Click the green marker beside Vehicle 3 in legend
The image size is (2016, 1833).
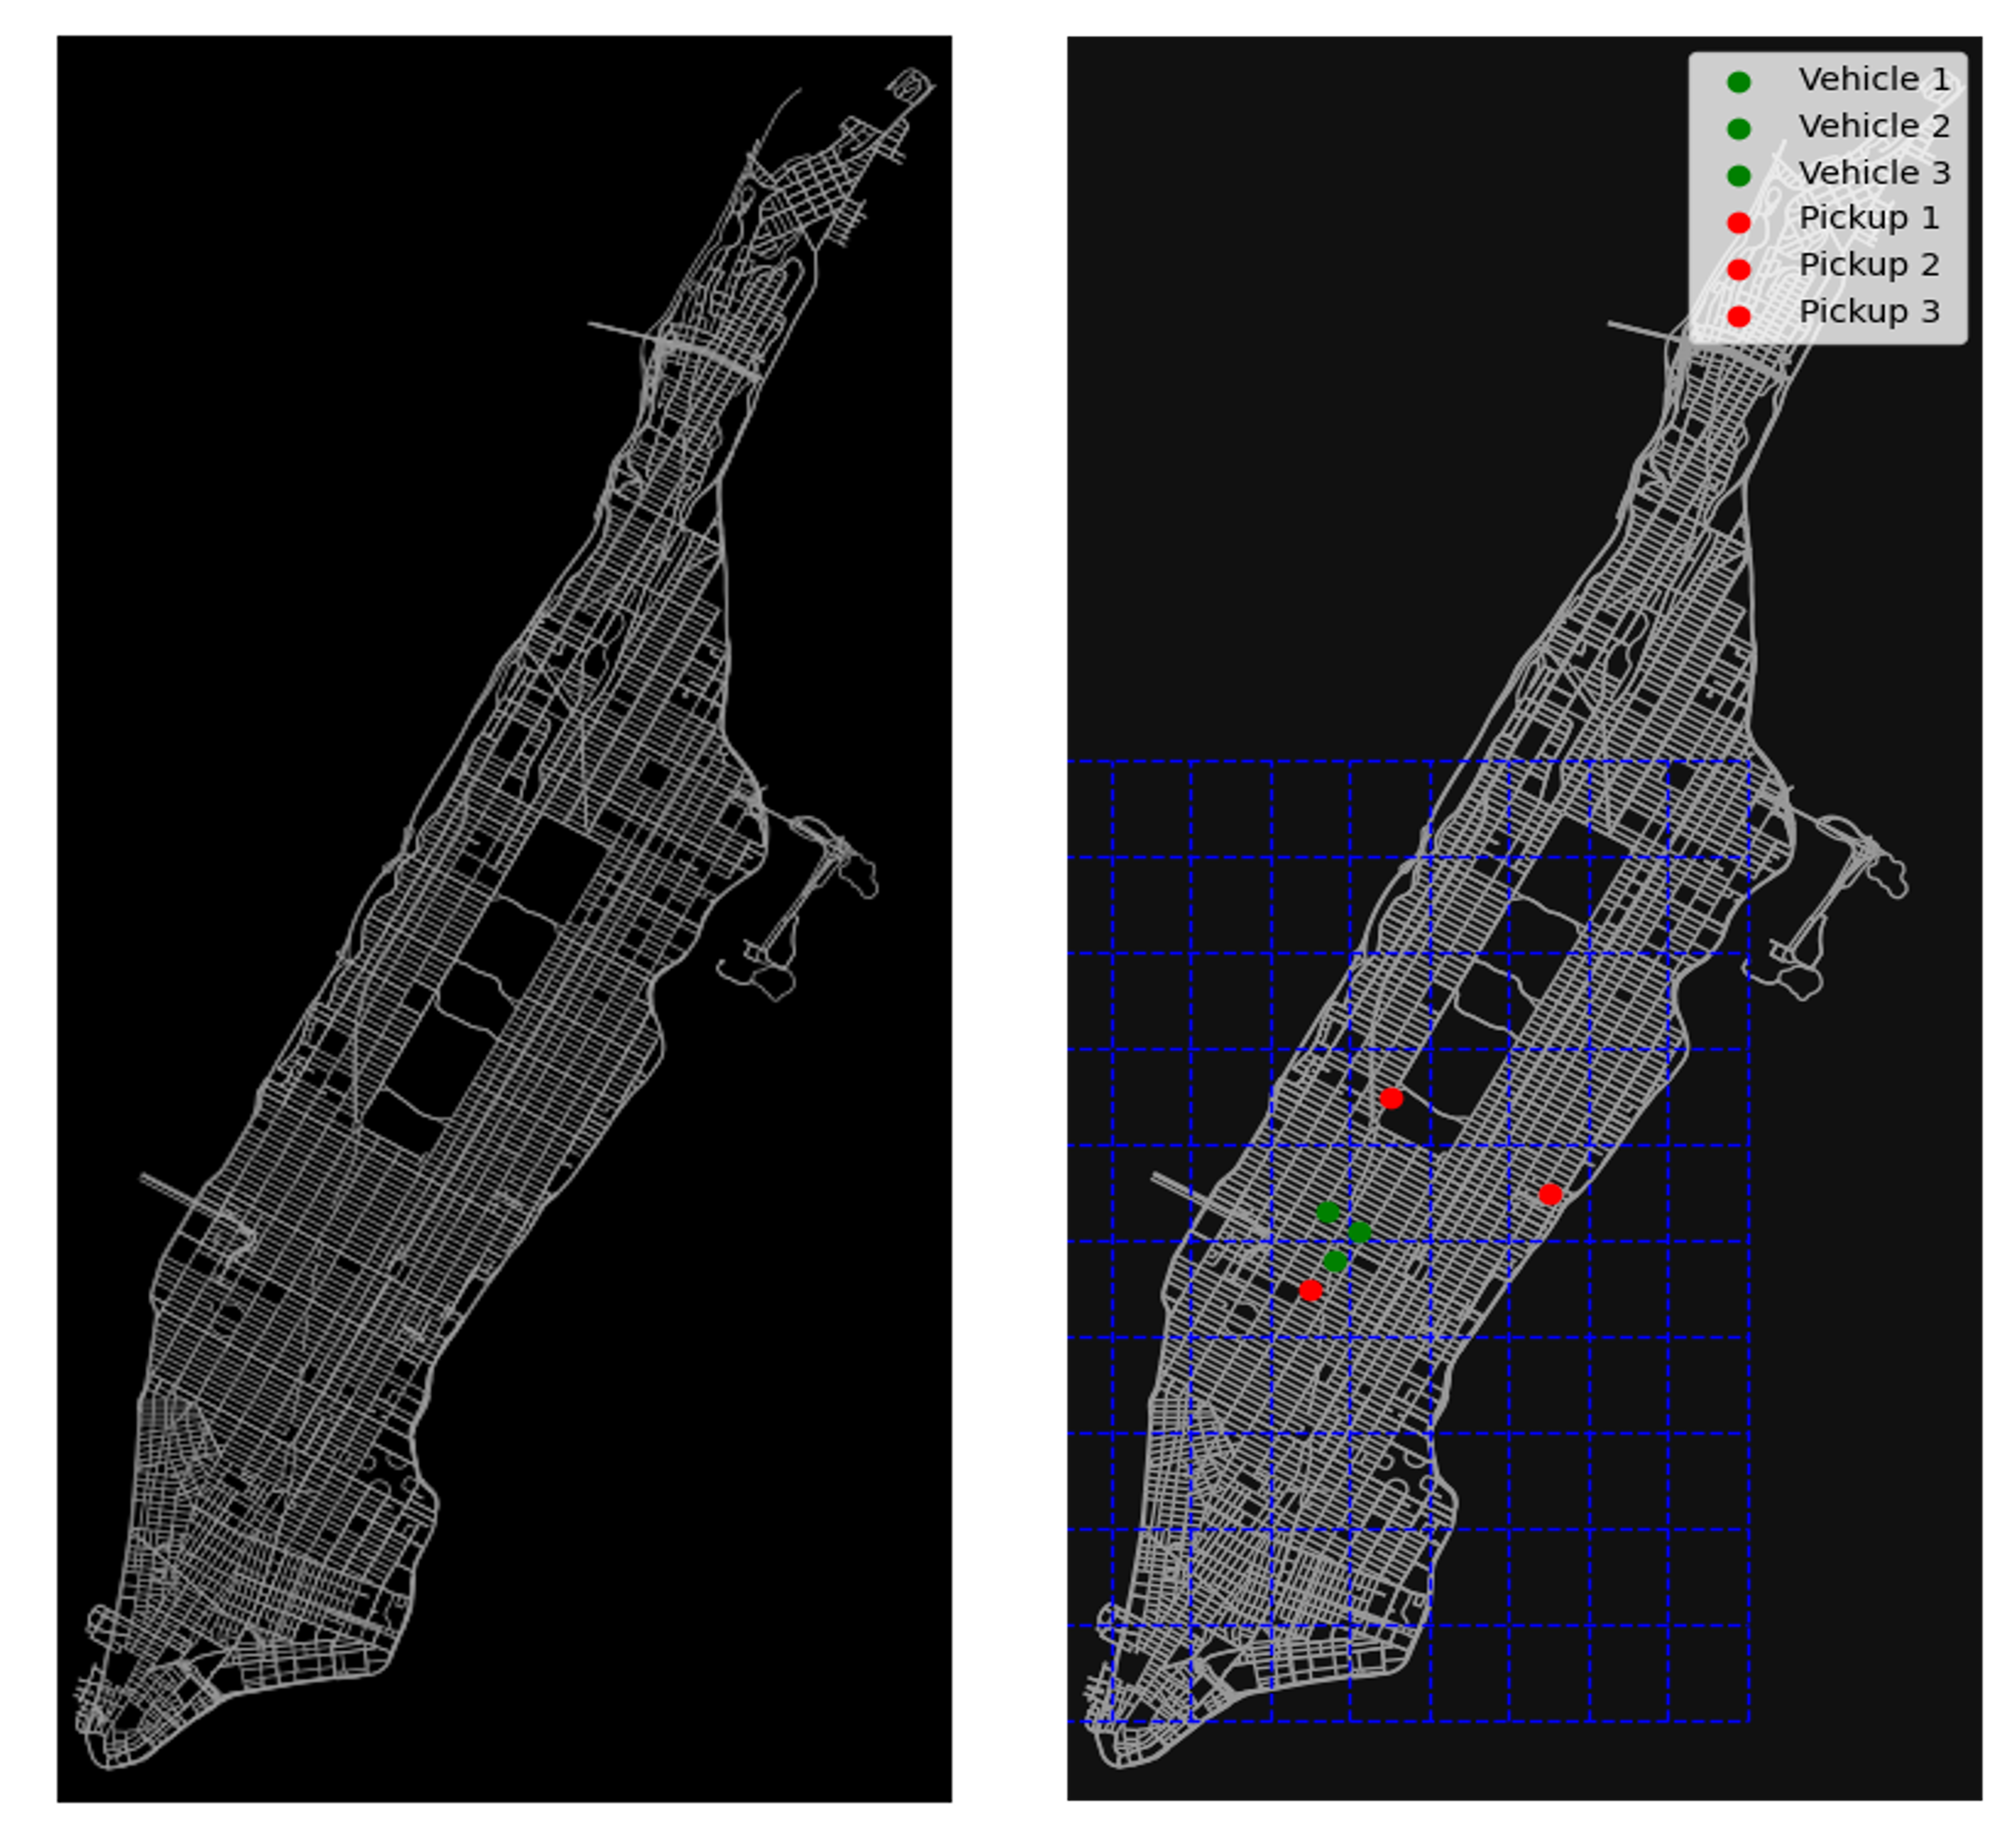click(1738, 175)
